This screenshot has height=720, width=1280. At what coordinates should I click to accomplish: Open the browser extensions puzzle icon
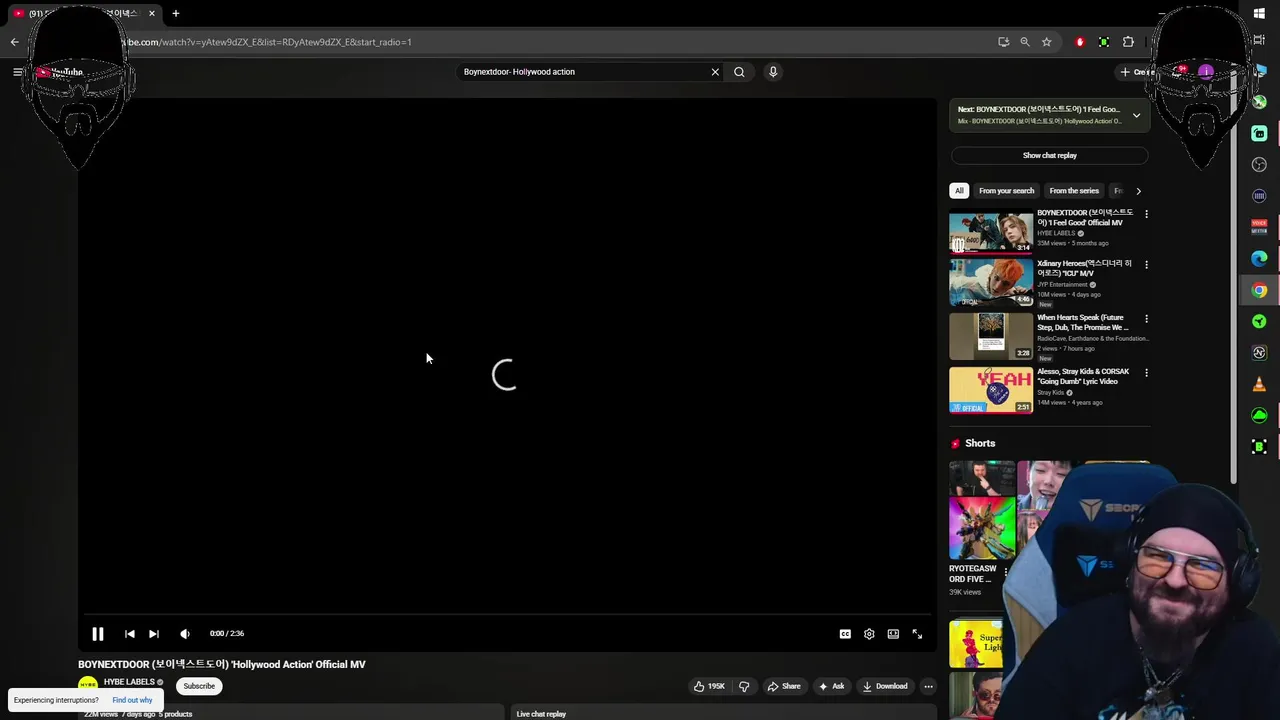click(1128, 42)
